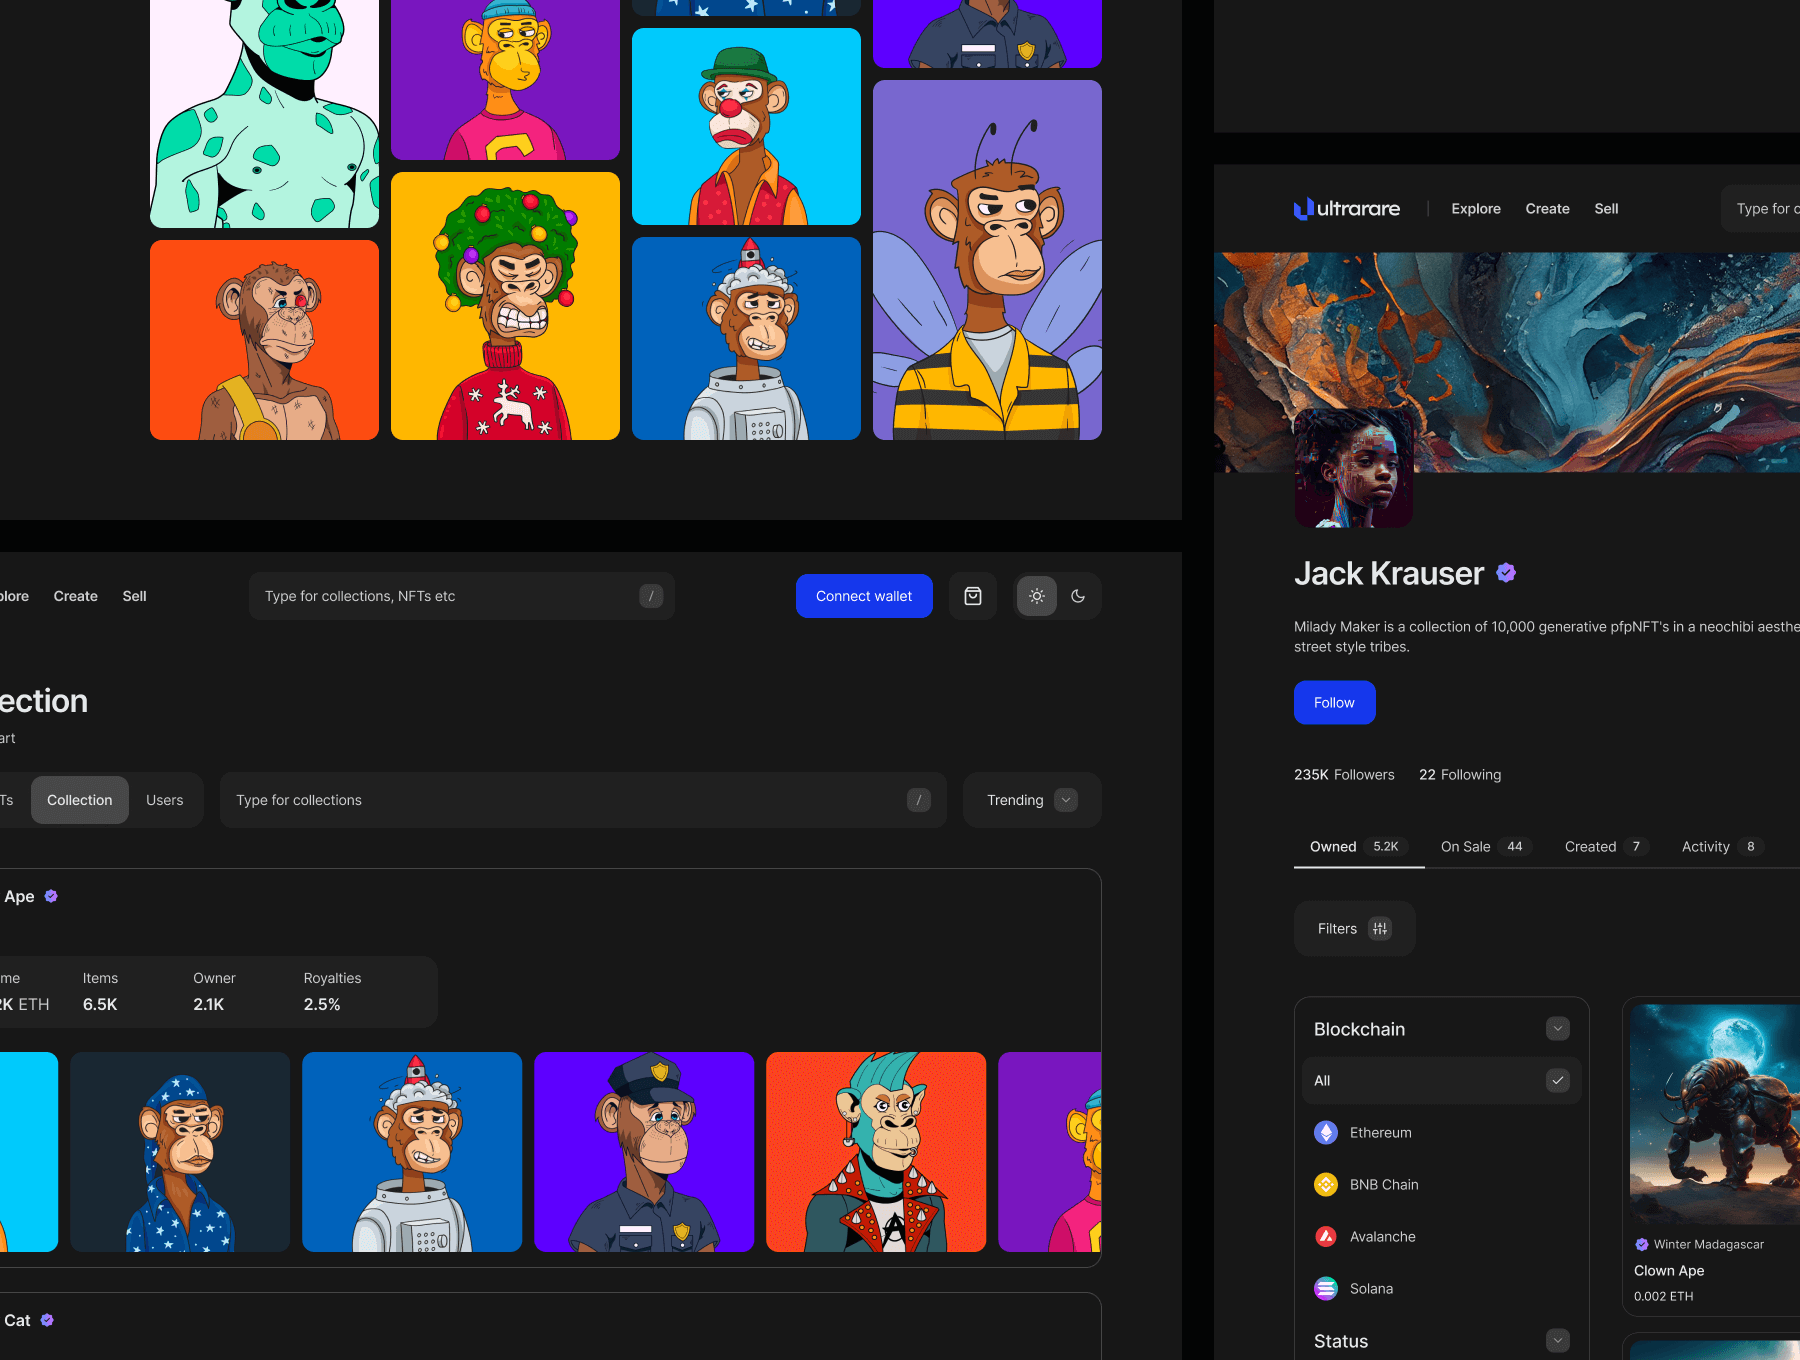This screenshot has height=1360, width=1800.
Task: Toggle the All blockchain checkbox
Action: (x=1557, y=1080)
